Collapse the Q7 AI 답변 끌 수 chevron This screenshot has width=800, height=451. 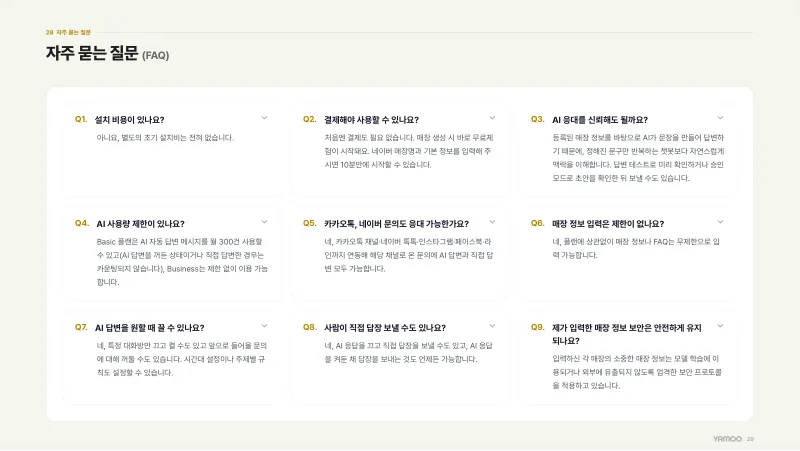[x=264, y=326]
